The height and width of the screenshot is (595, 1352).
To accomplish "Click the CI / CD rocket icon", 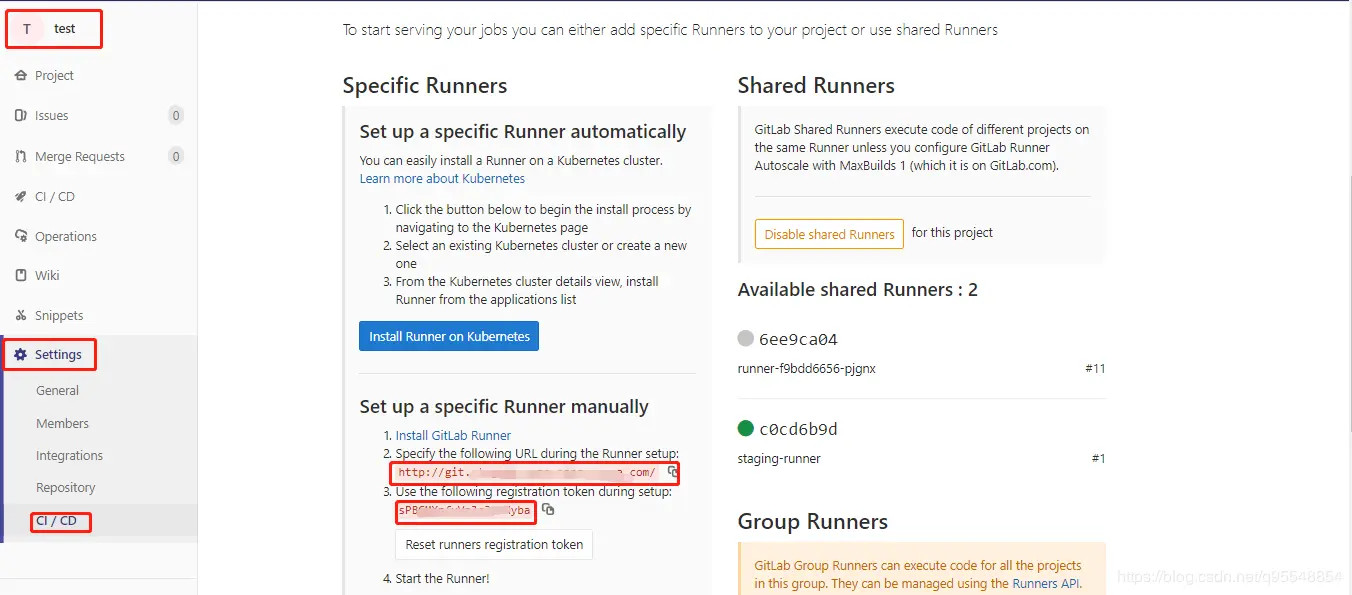I will (21, 197).
